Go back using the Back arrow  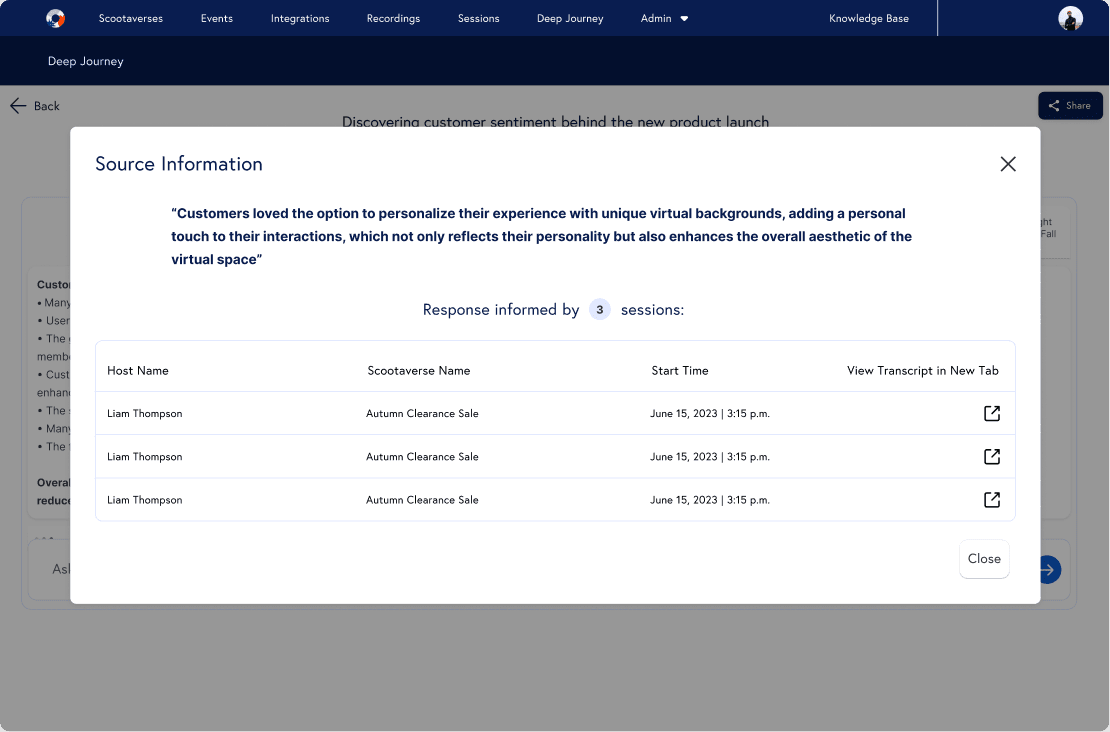click(35, 106)
